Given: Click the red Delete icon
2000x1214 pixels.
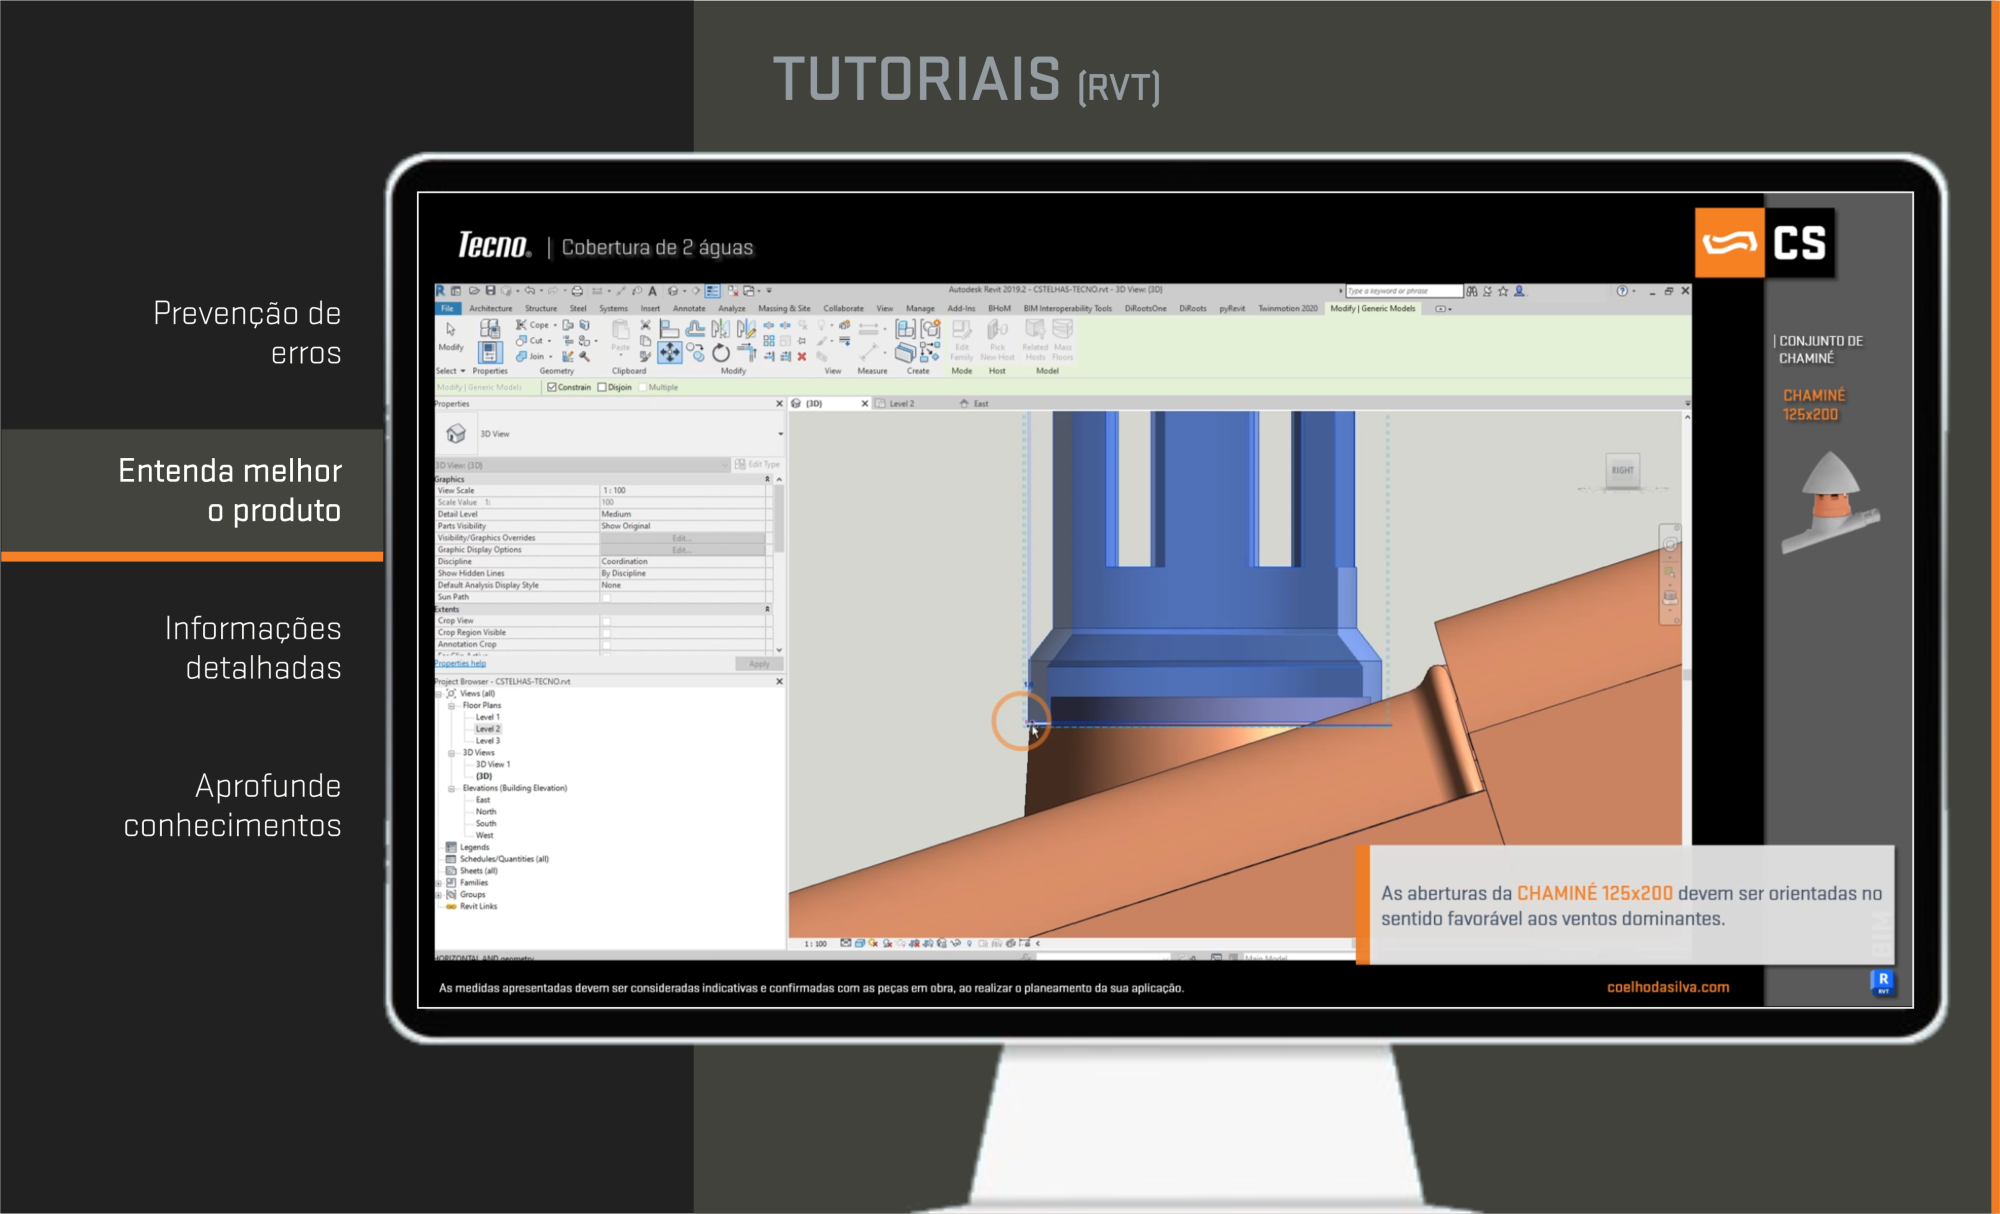Looking at the screenshot, I should [802, 356].
